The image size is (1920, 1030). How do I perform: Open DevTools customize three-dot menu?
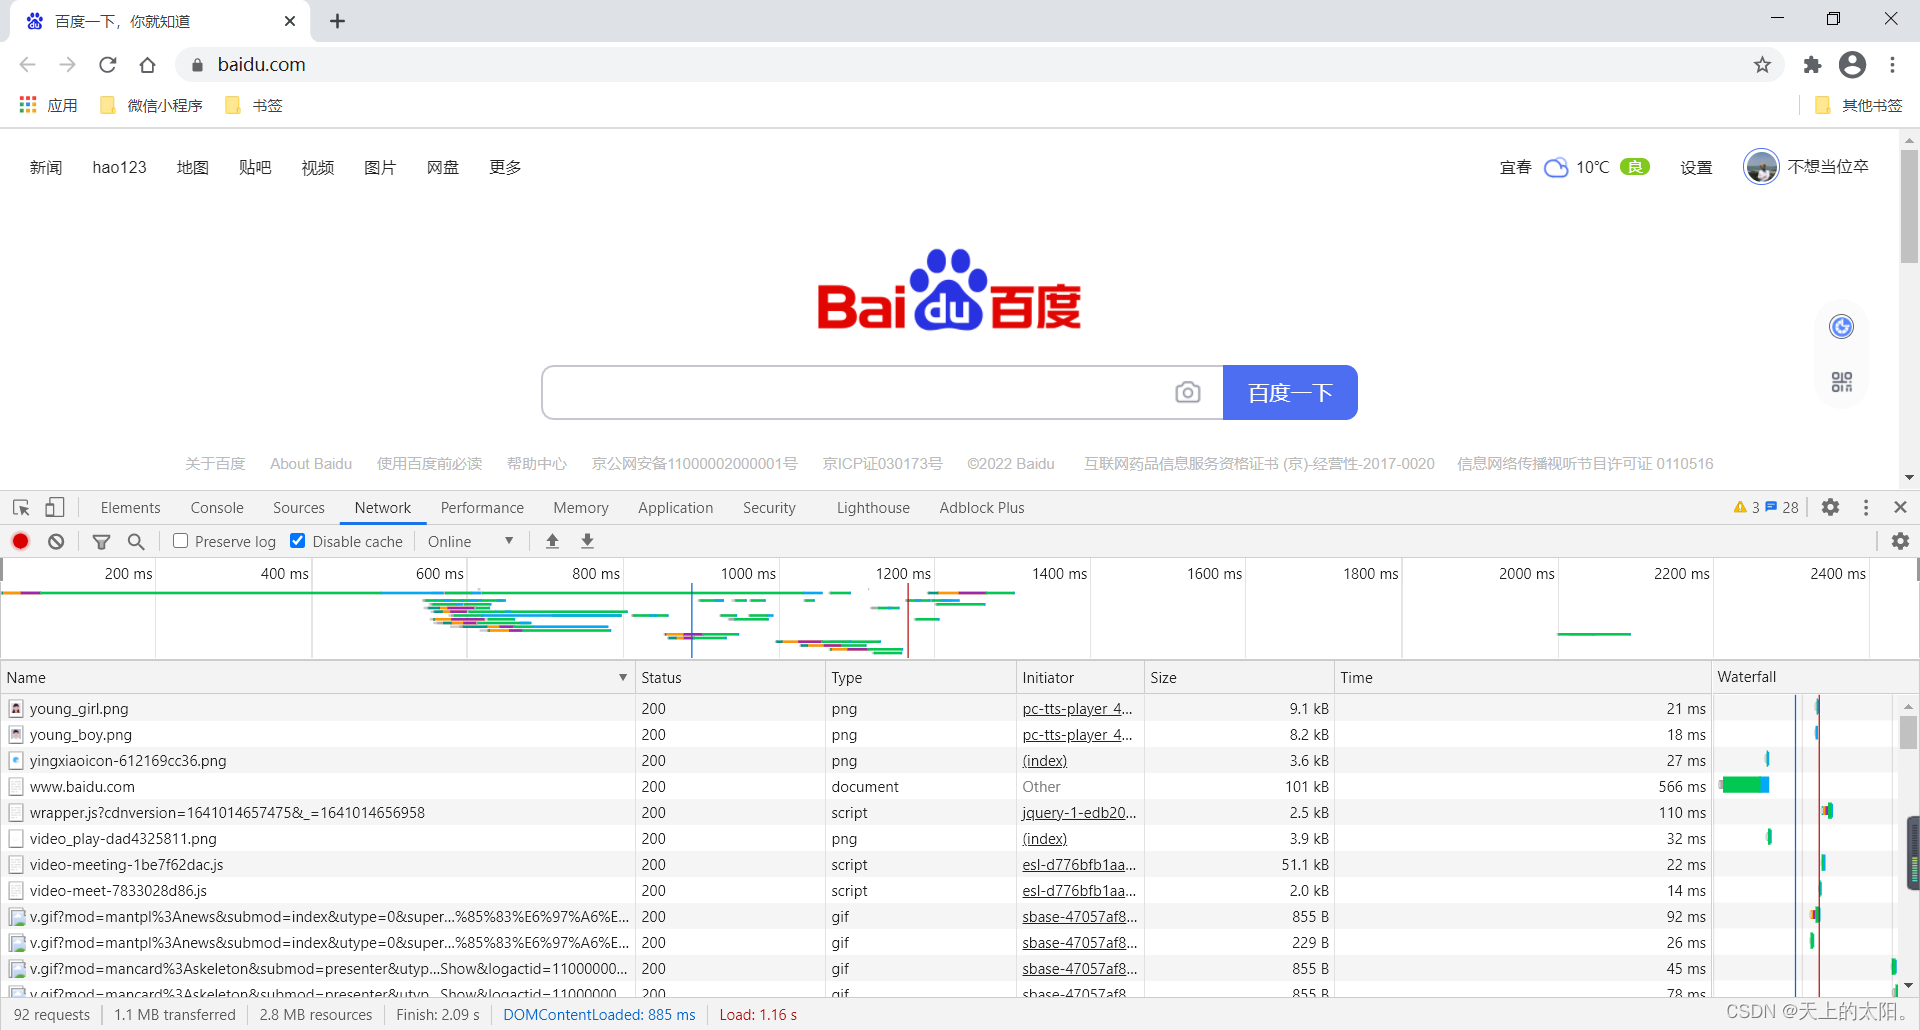click(1866, 507)
